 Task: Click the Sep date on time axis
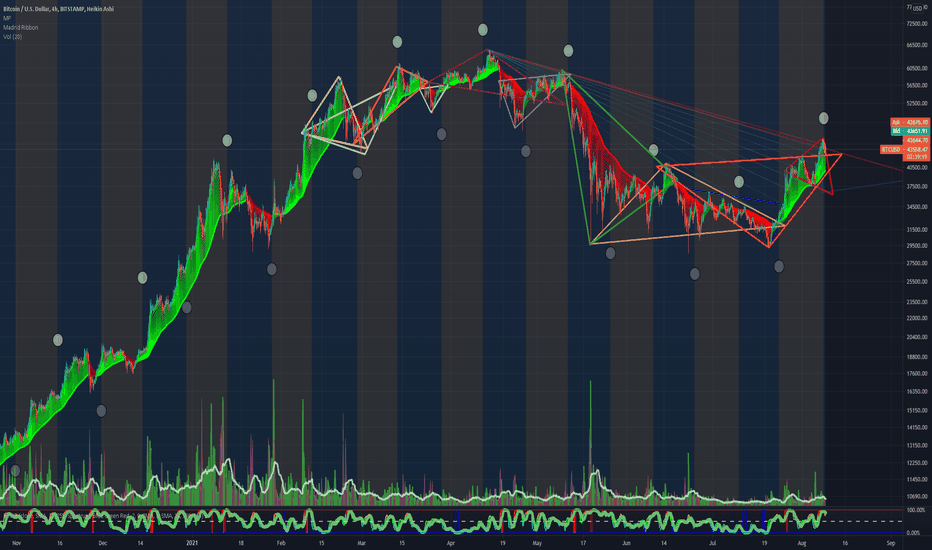coord(890,543)
